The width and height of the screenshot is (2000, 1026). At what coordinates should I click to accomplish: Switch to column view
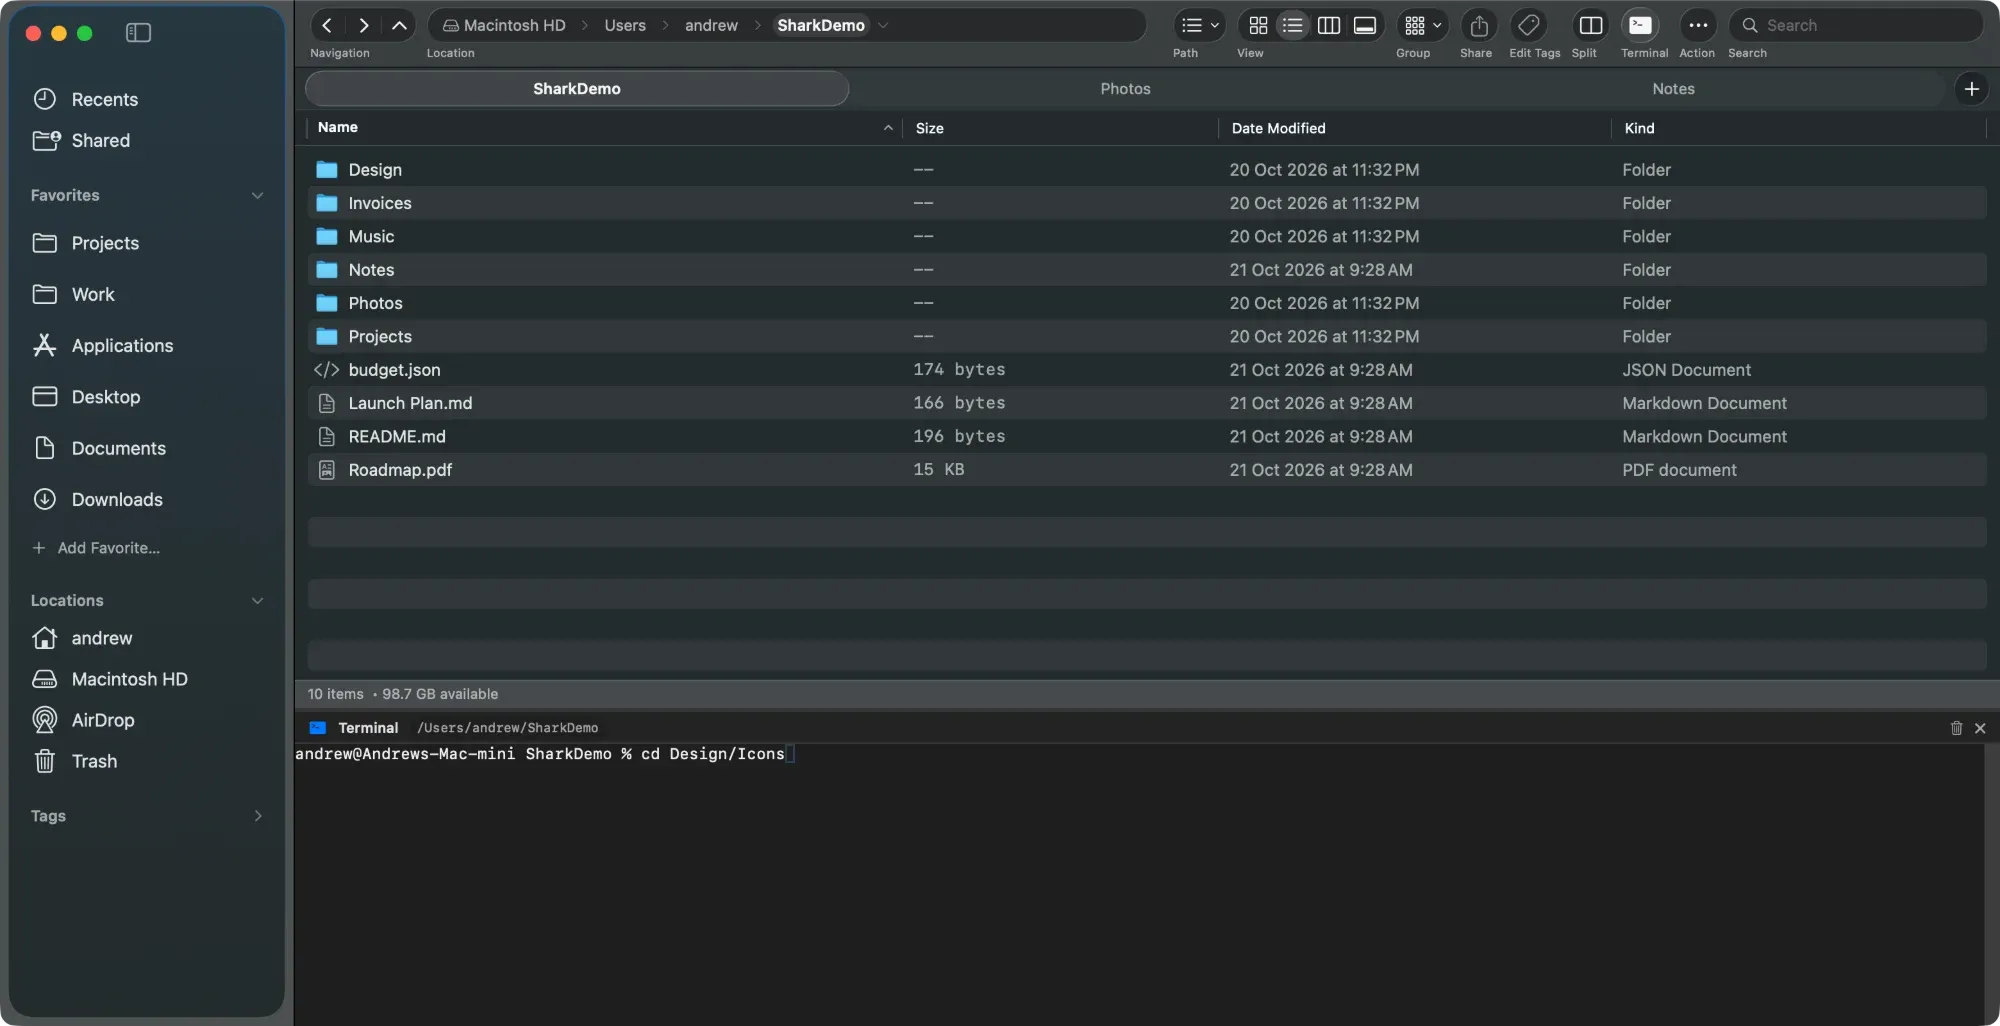[1329, 25]
